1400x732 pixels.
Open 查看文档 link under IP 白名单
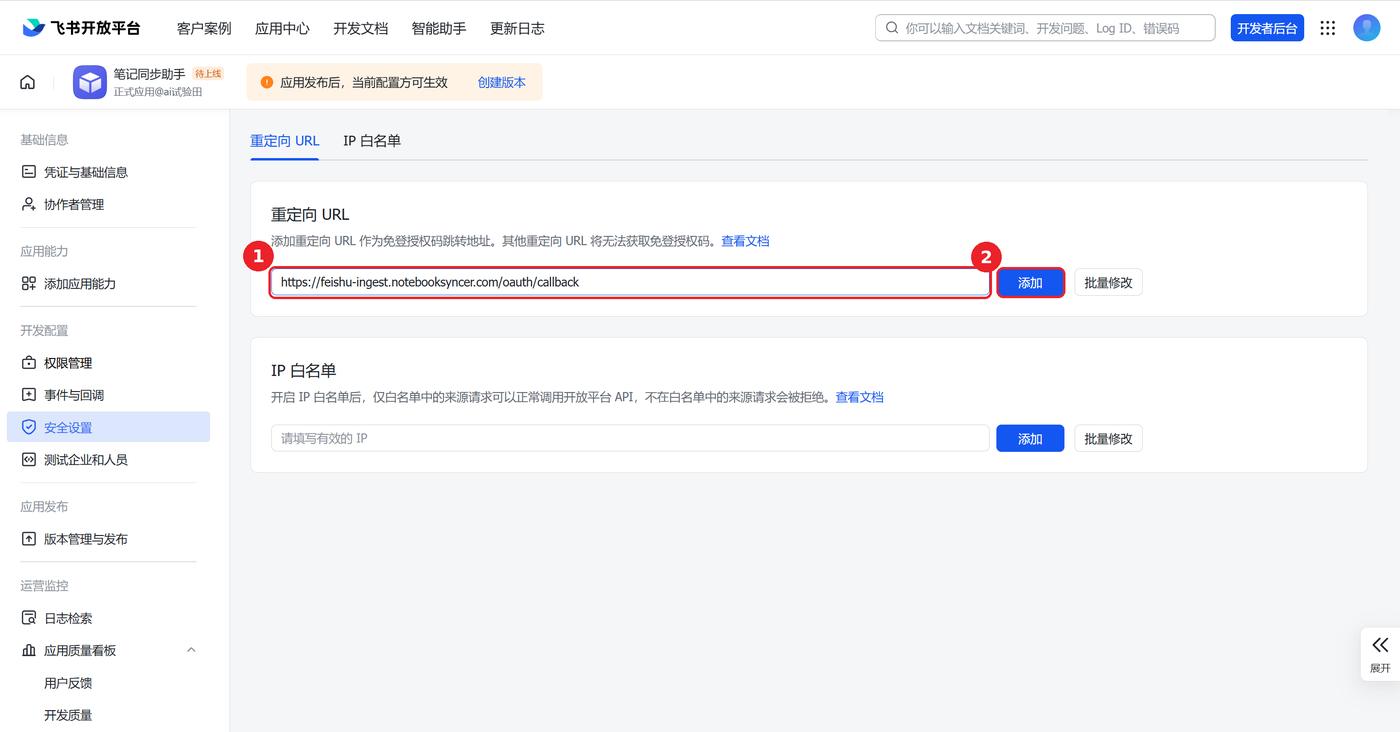coord(860,397)
